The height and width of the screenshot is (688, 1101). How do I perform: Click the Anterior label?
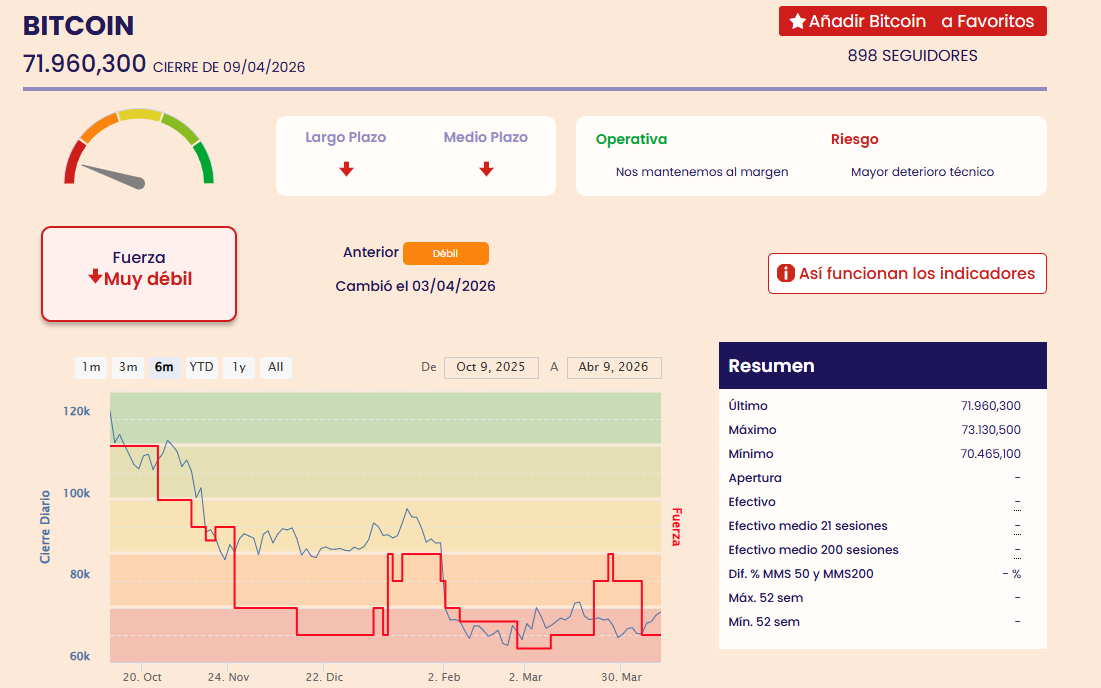(x=371, y=252)
